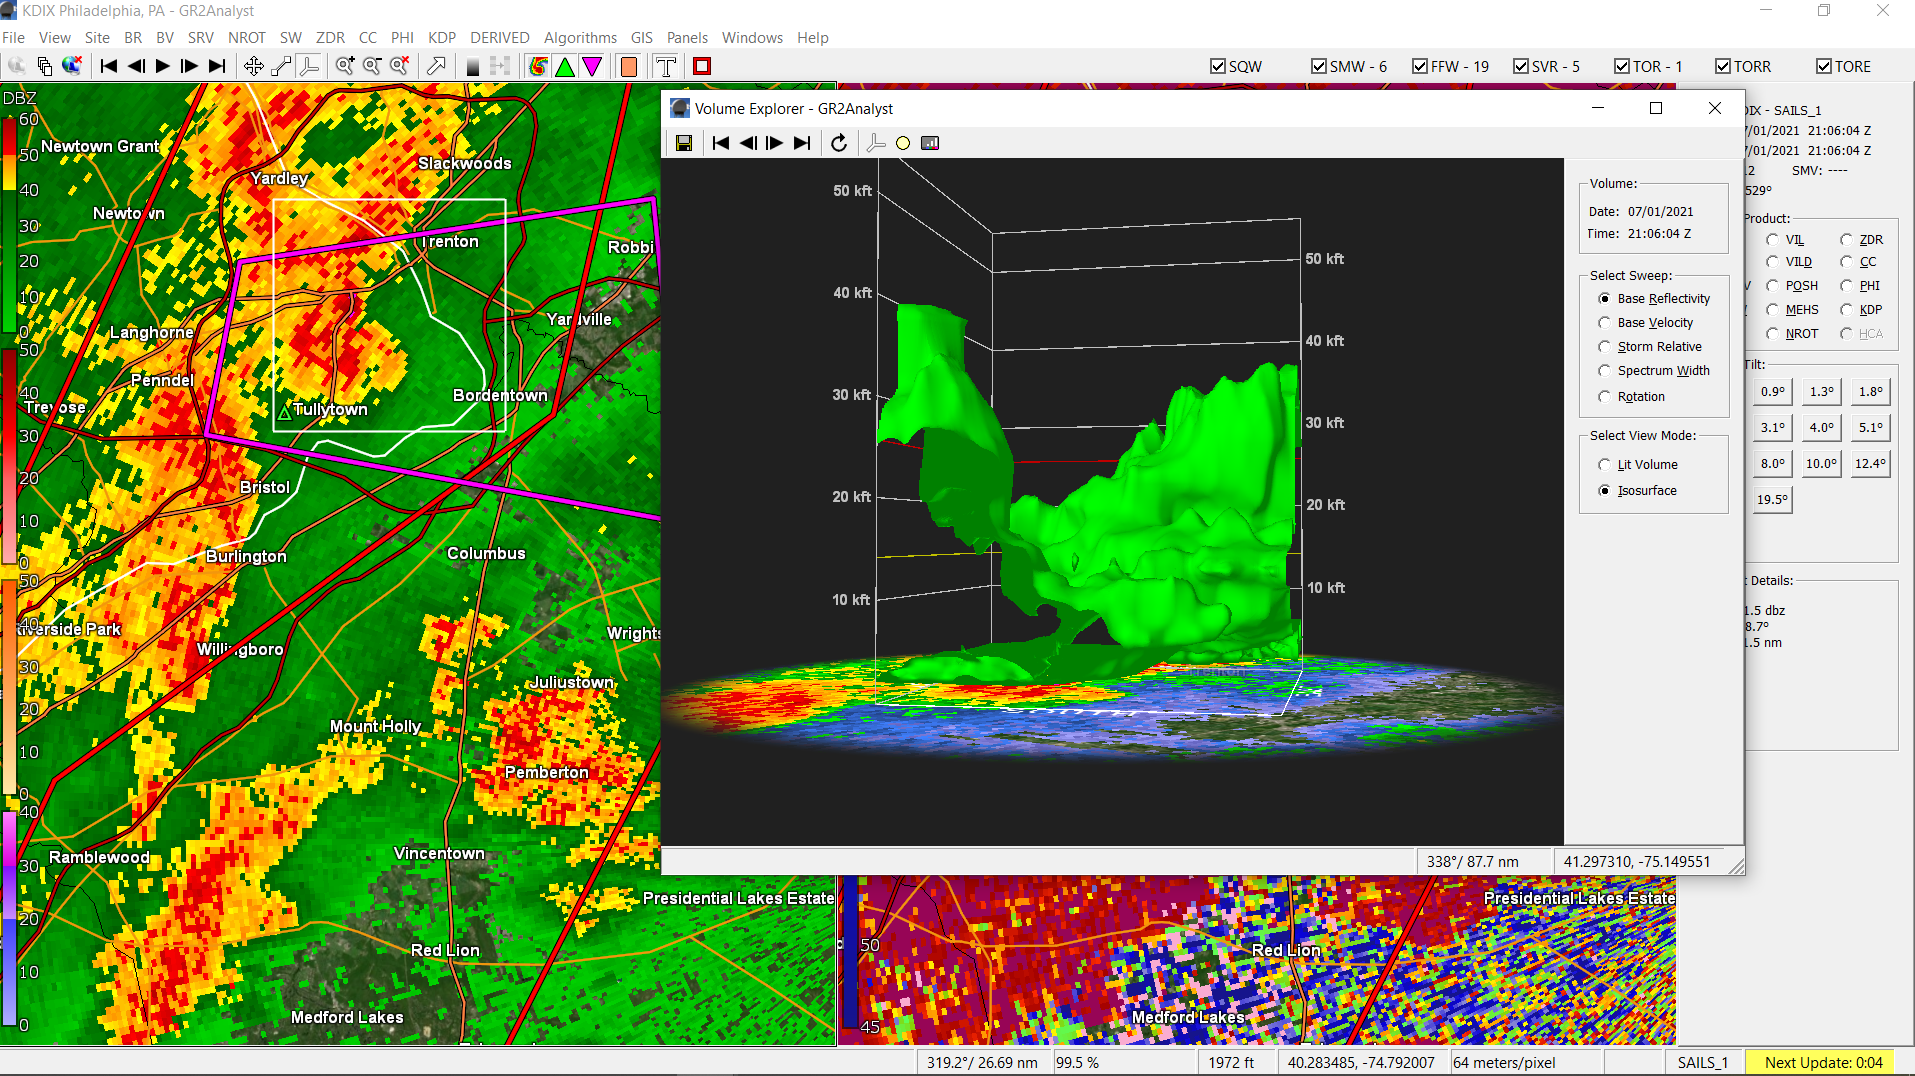Toggle the green triangle marker icon
The image size is (1915, 1076).
565,66
